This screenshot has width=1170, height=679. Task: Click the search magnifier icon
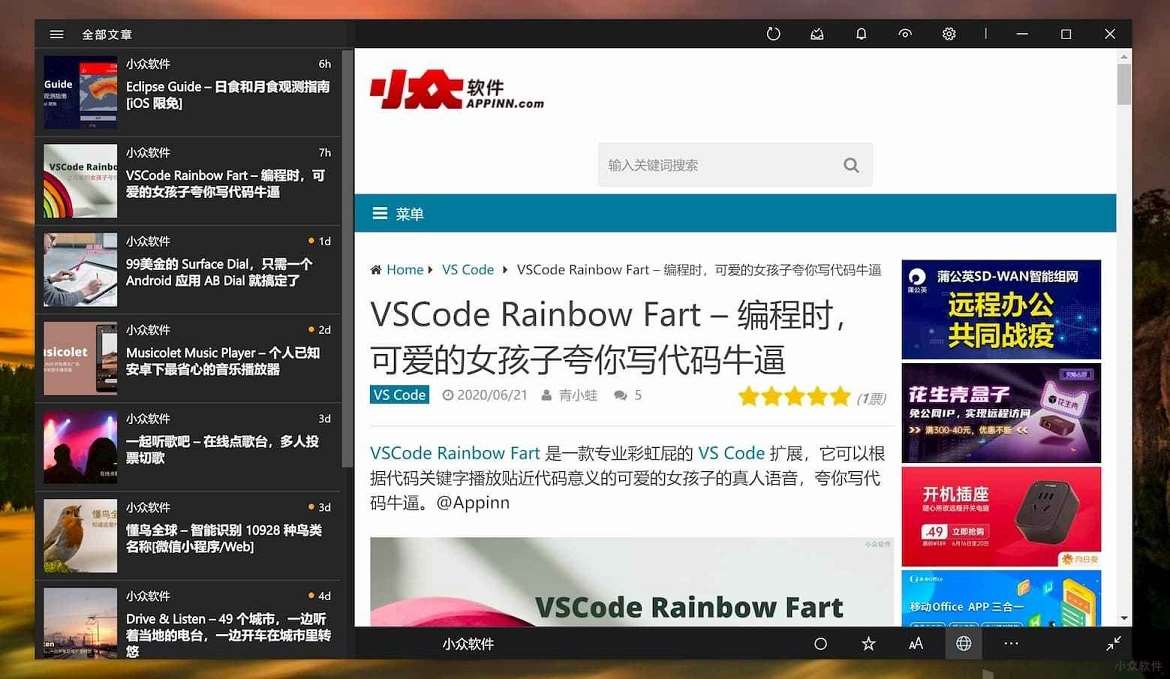(x=851, y=165)
